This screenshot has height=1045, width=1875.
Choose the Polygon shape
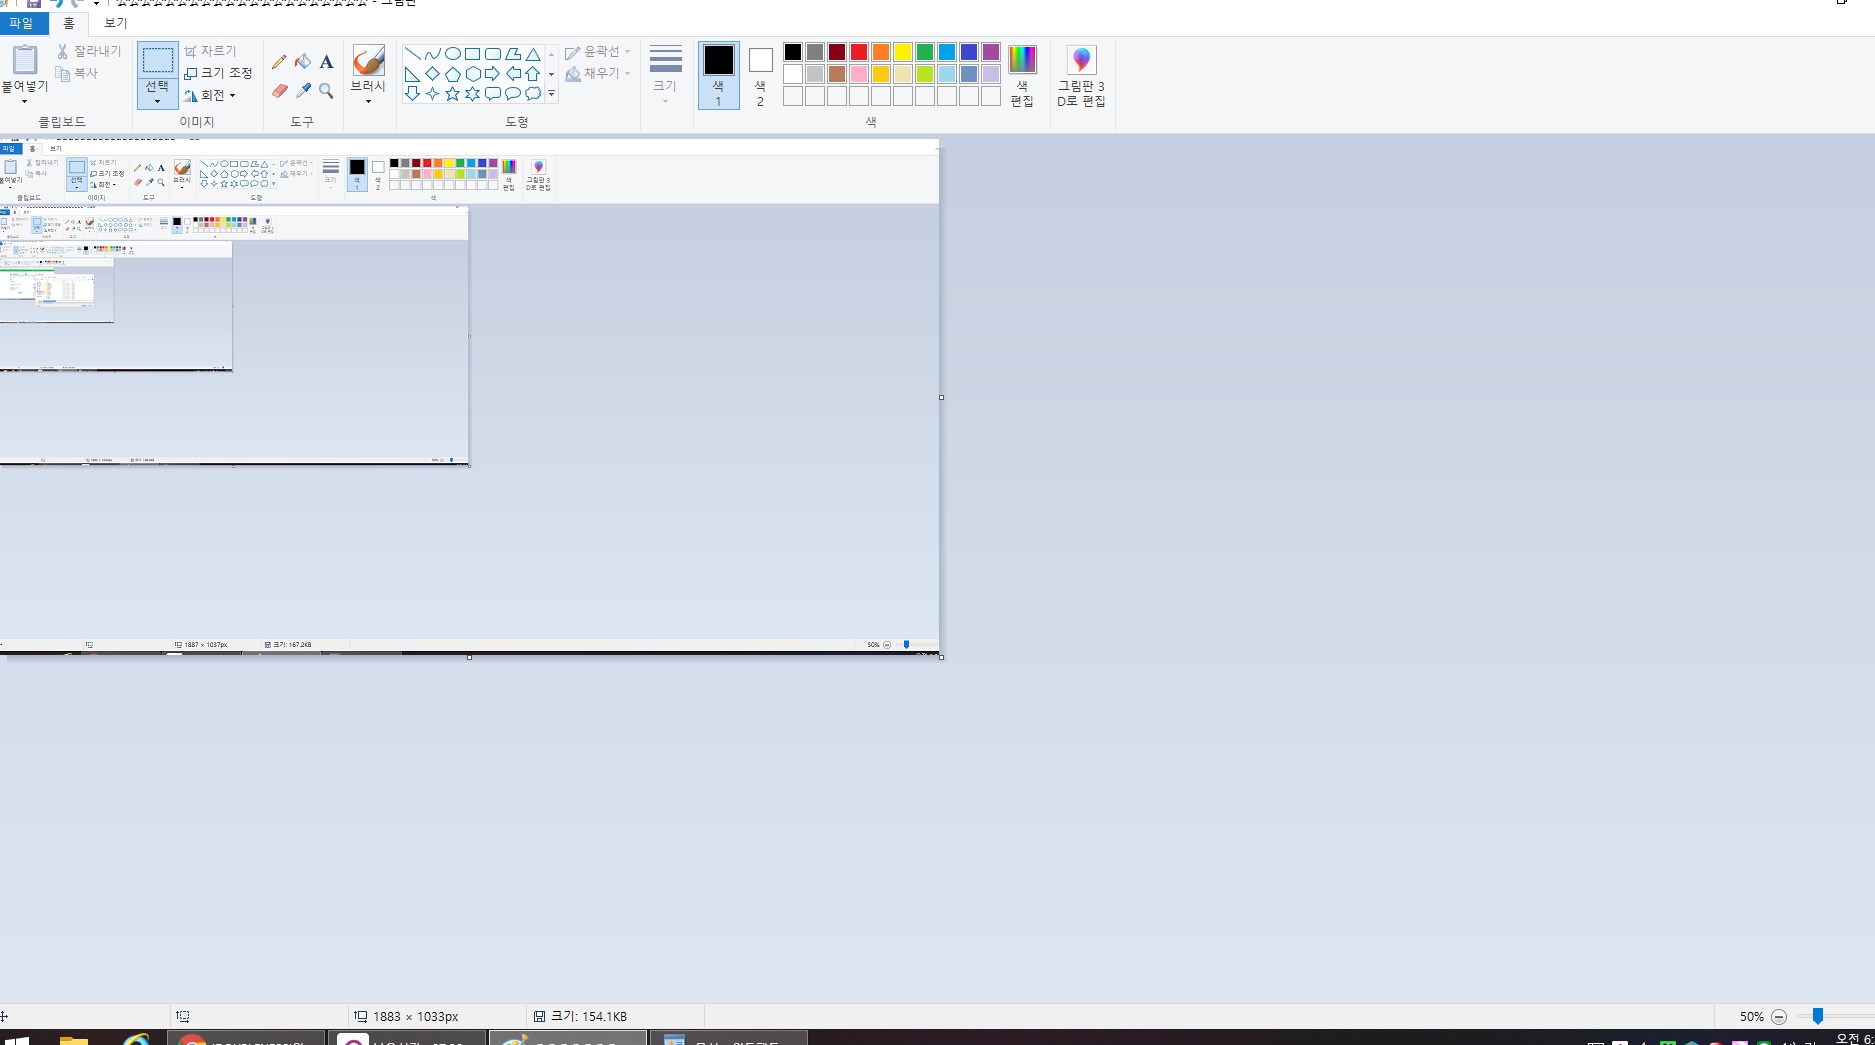512,54
